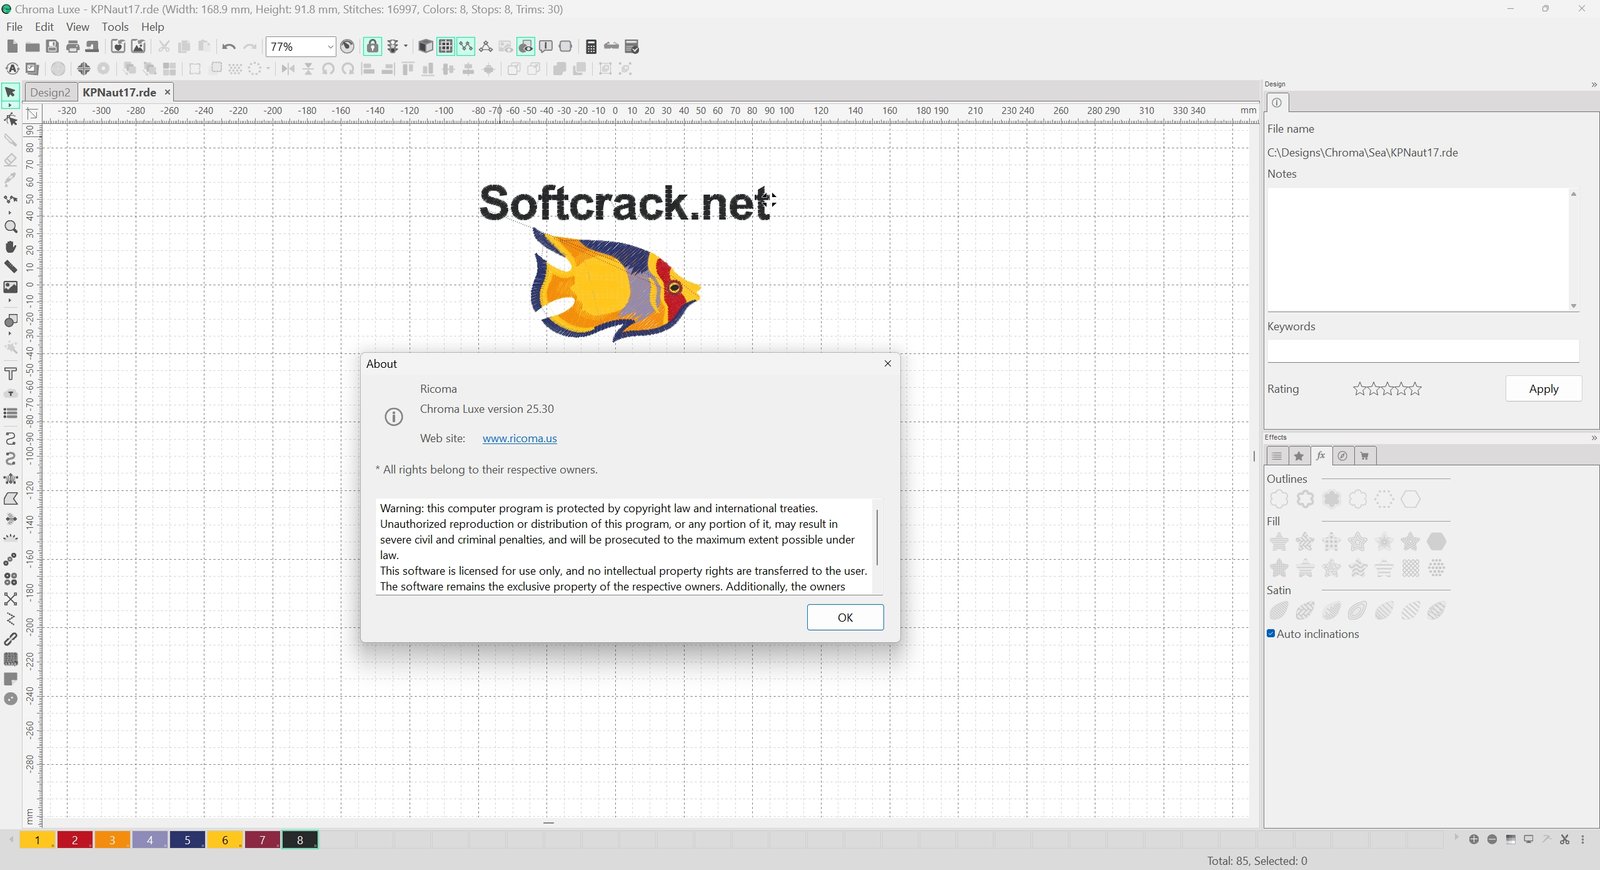Viewport: 1600px width, 870px height.
Task: Choose the solid hexagon fill effect
Action: point(1437,541)
